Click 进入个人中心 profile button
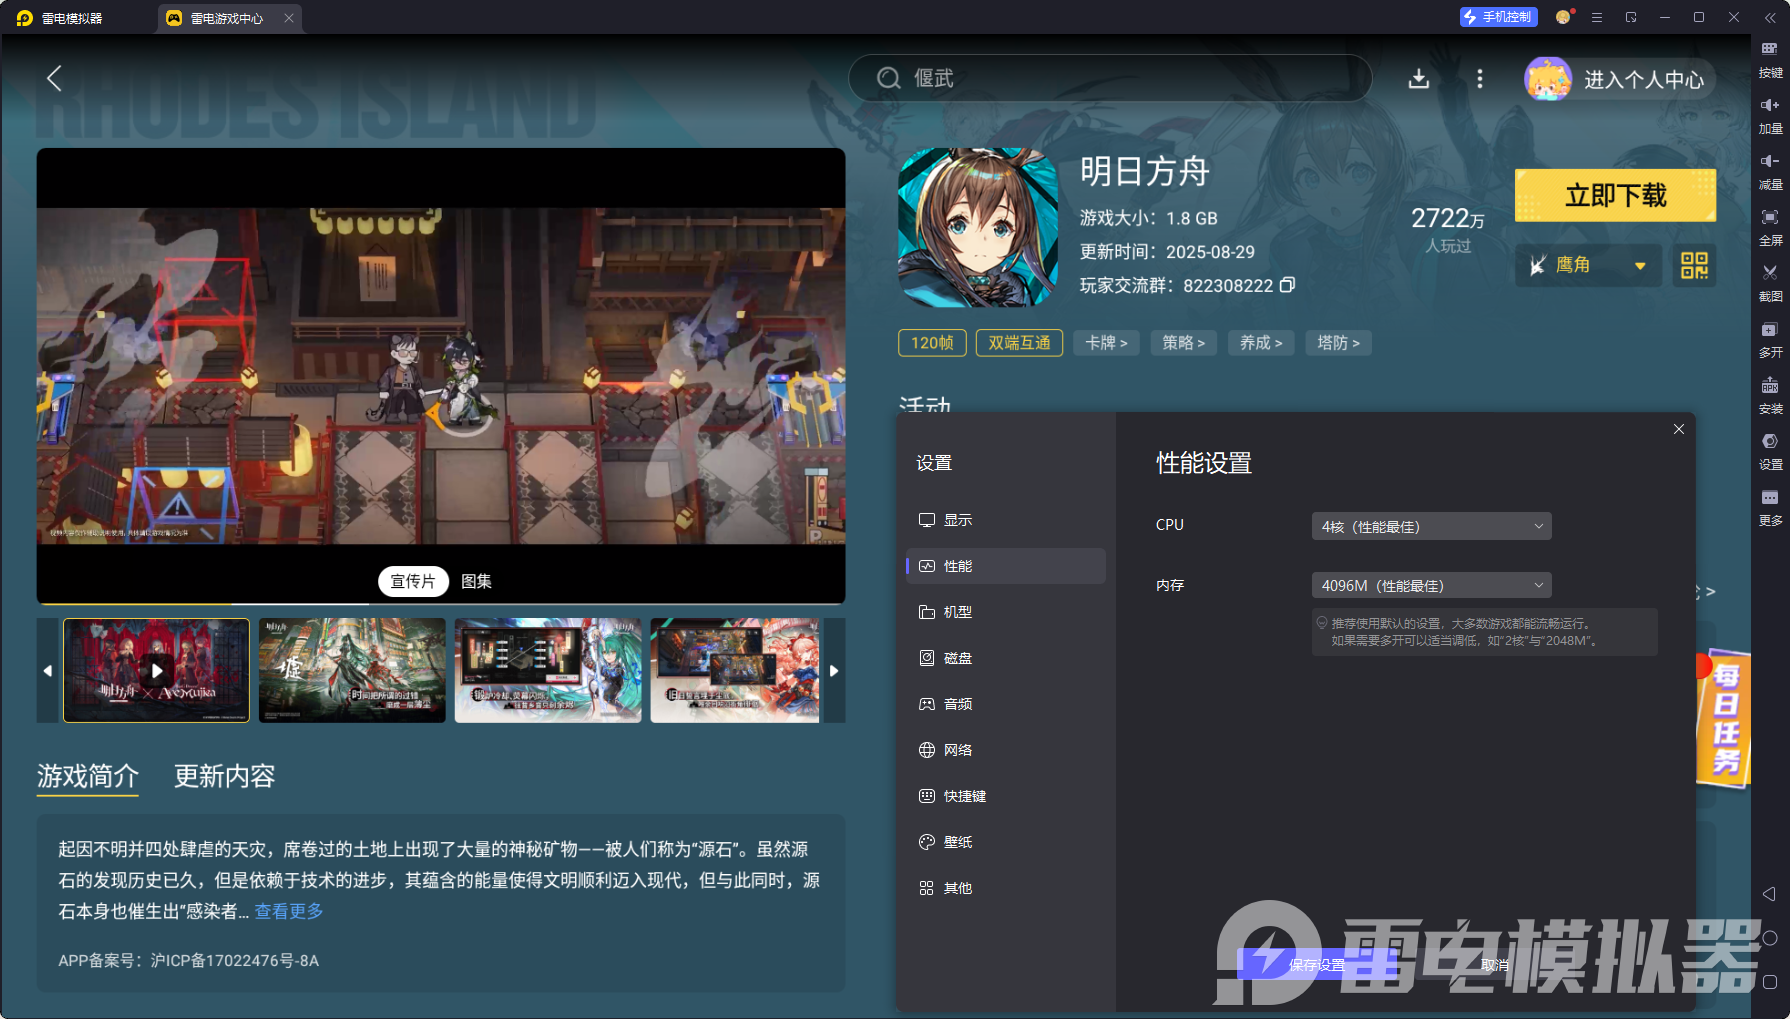 tap(1620, 79)
